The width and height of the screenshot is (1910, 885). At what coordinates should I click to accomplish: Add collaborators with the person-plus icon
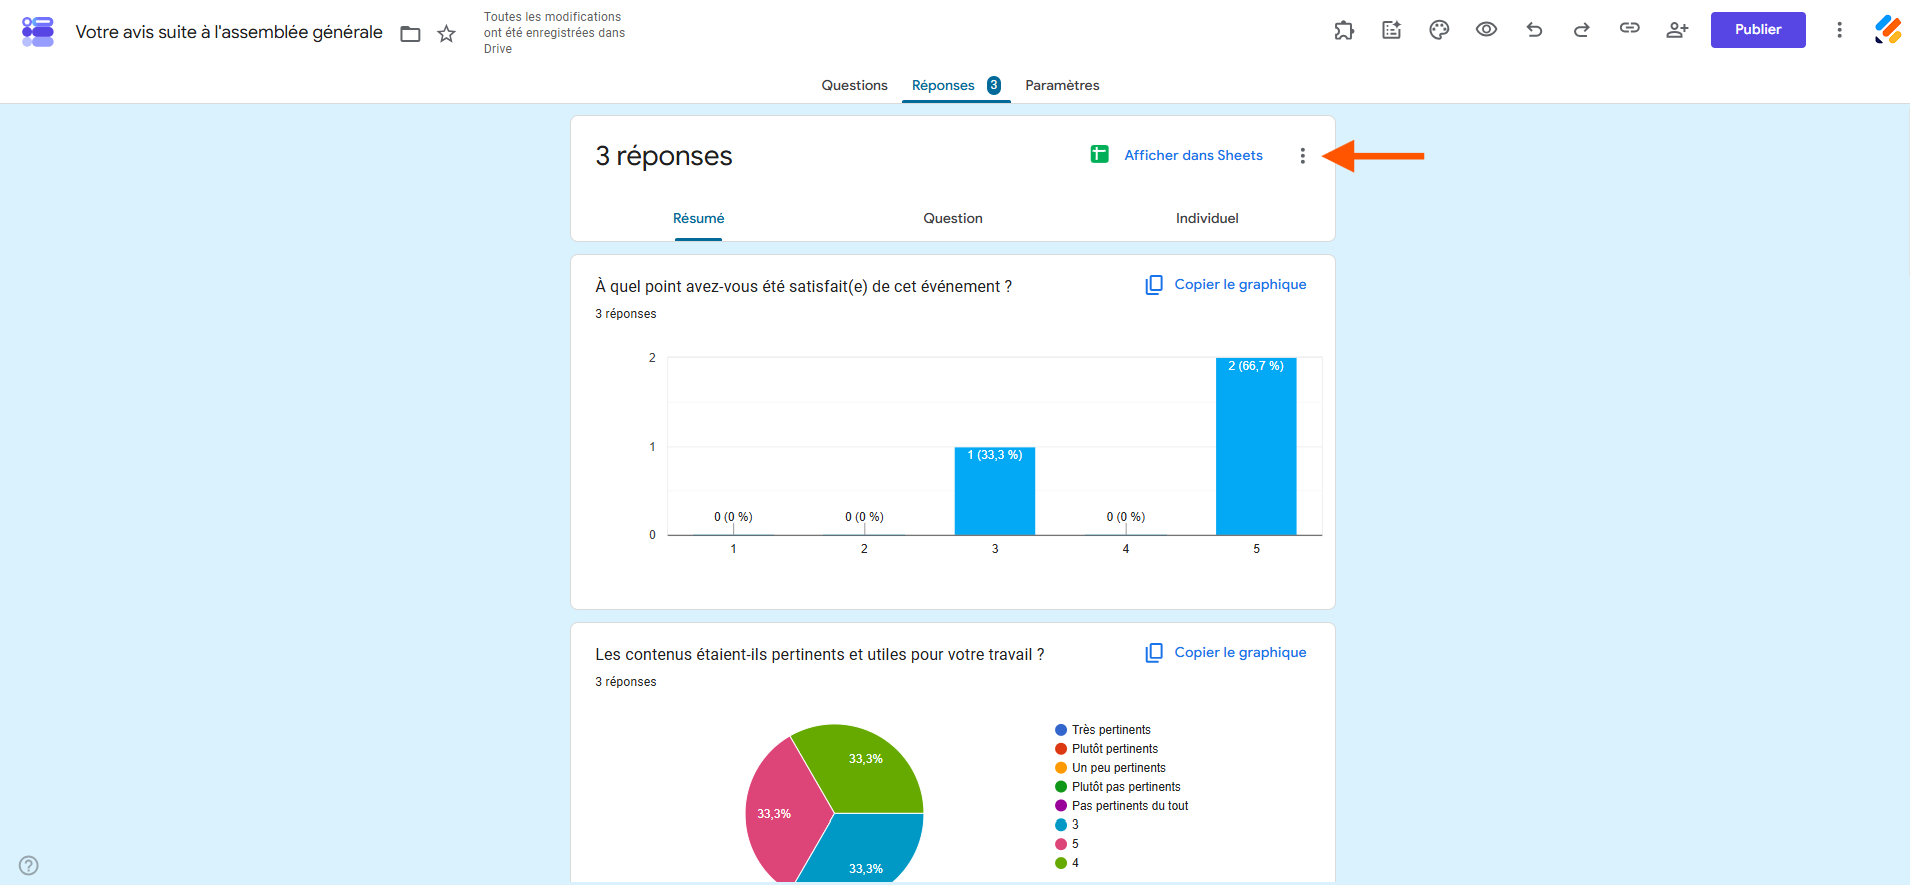(1677, 30)
